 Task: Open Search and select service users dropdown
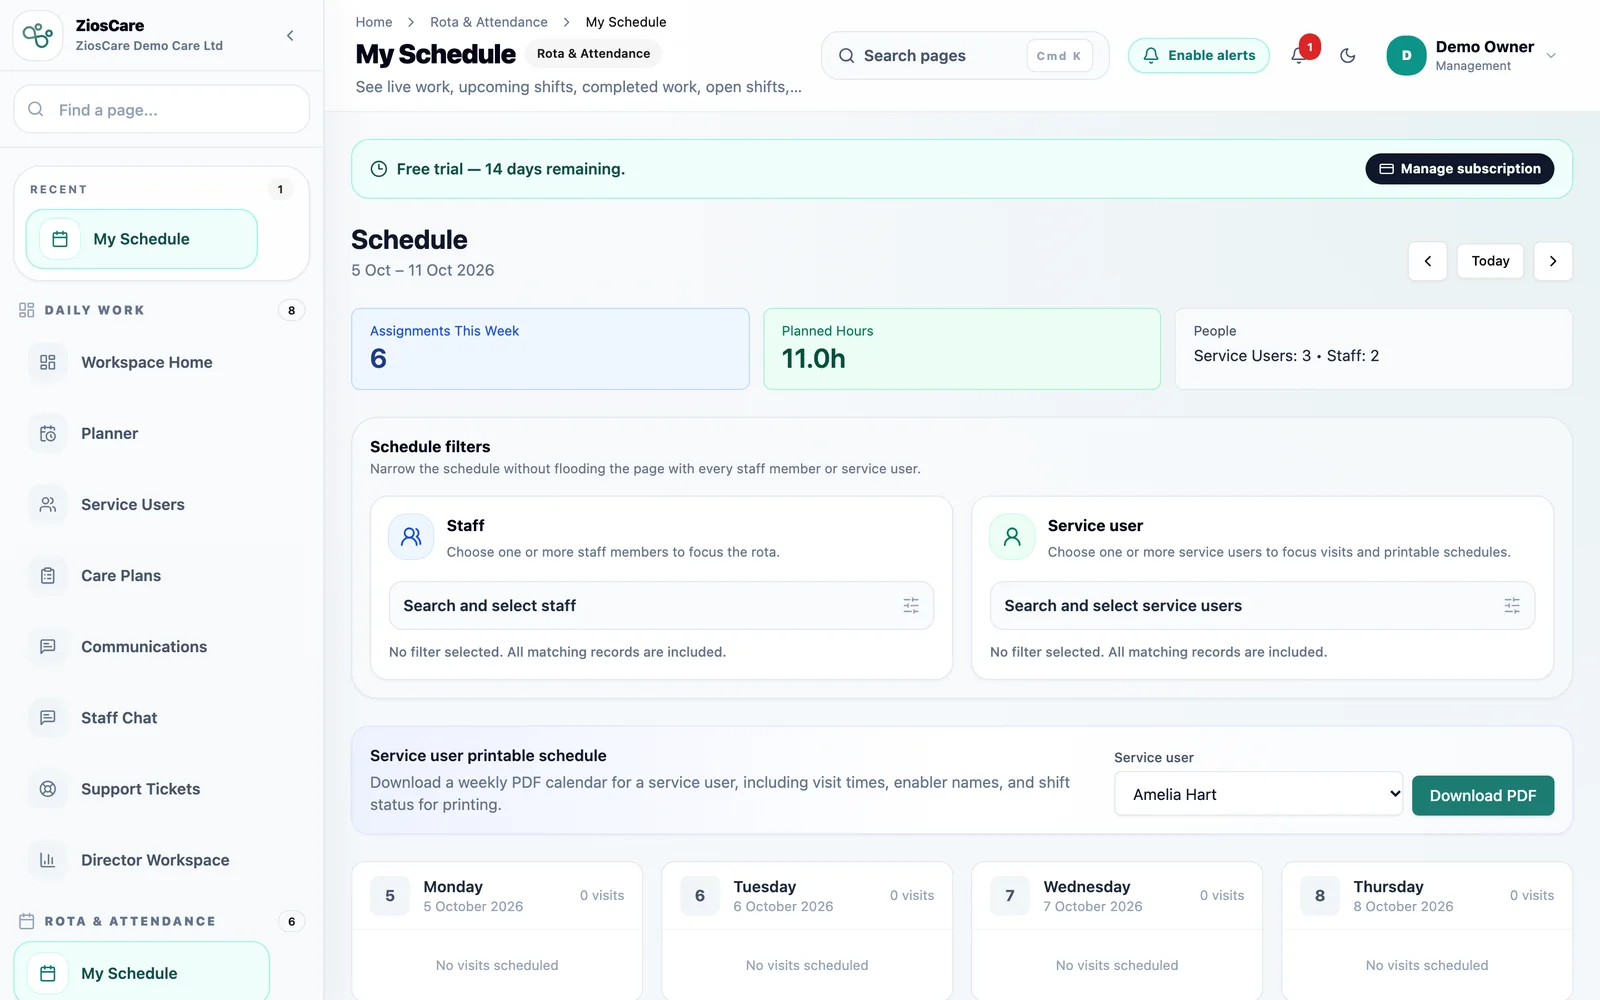tap(1262, 606)
